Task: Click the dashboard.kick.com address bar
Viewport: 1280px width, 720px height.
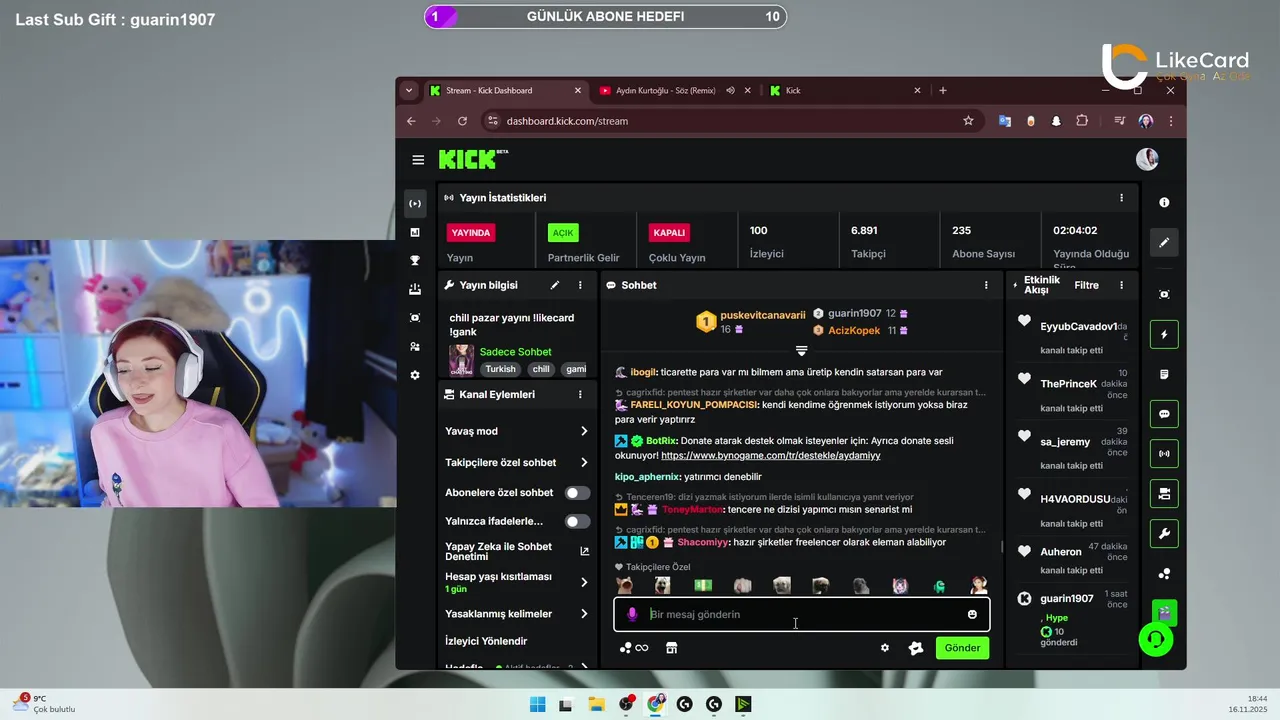Action: tap(730, 121)
